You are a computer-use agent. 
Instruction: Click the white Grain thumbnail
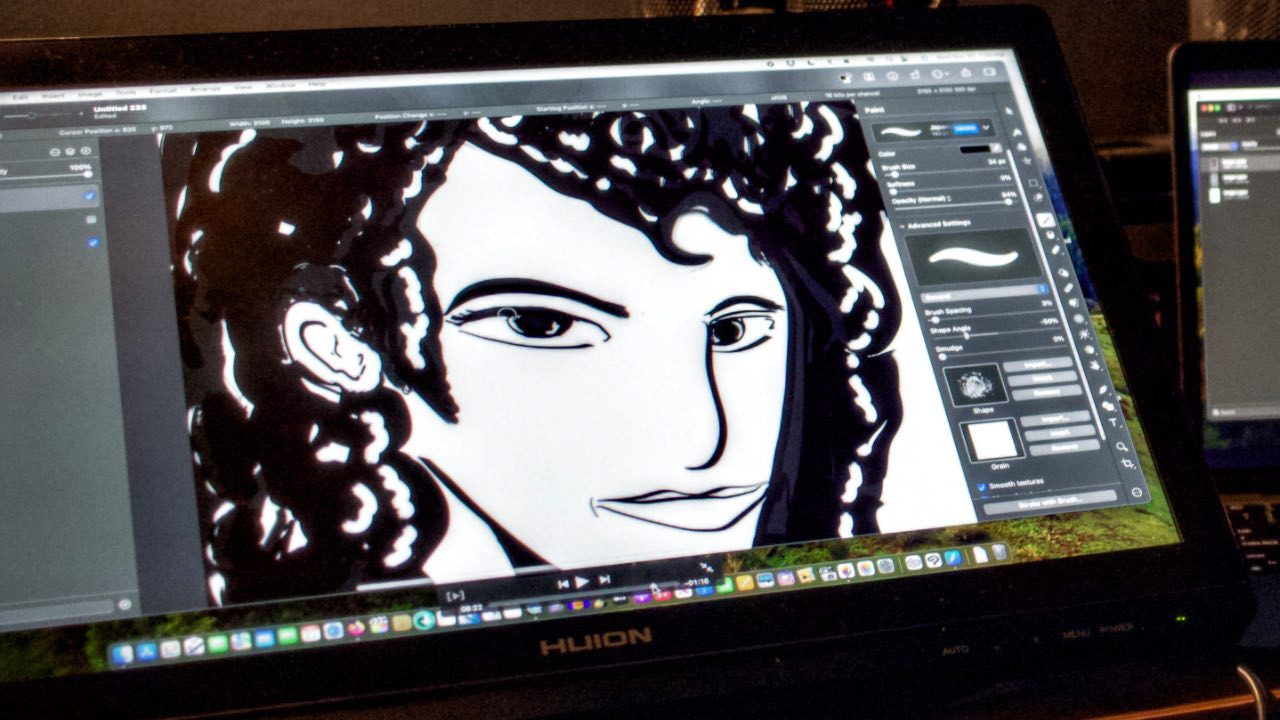click(x=993, y=439)
